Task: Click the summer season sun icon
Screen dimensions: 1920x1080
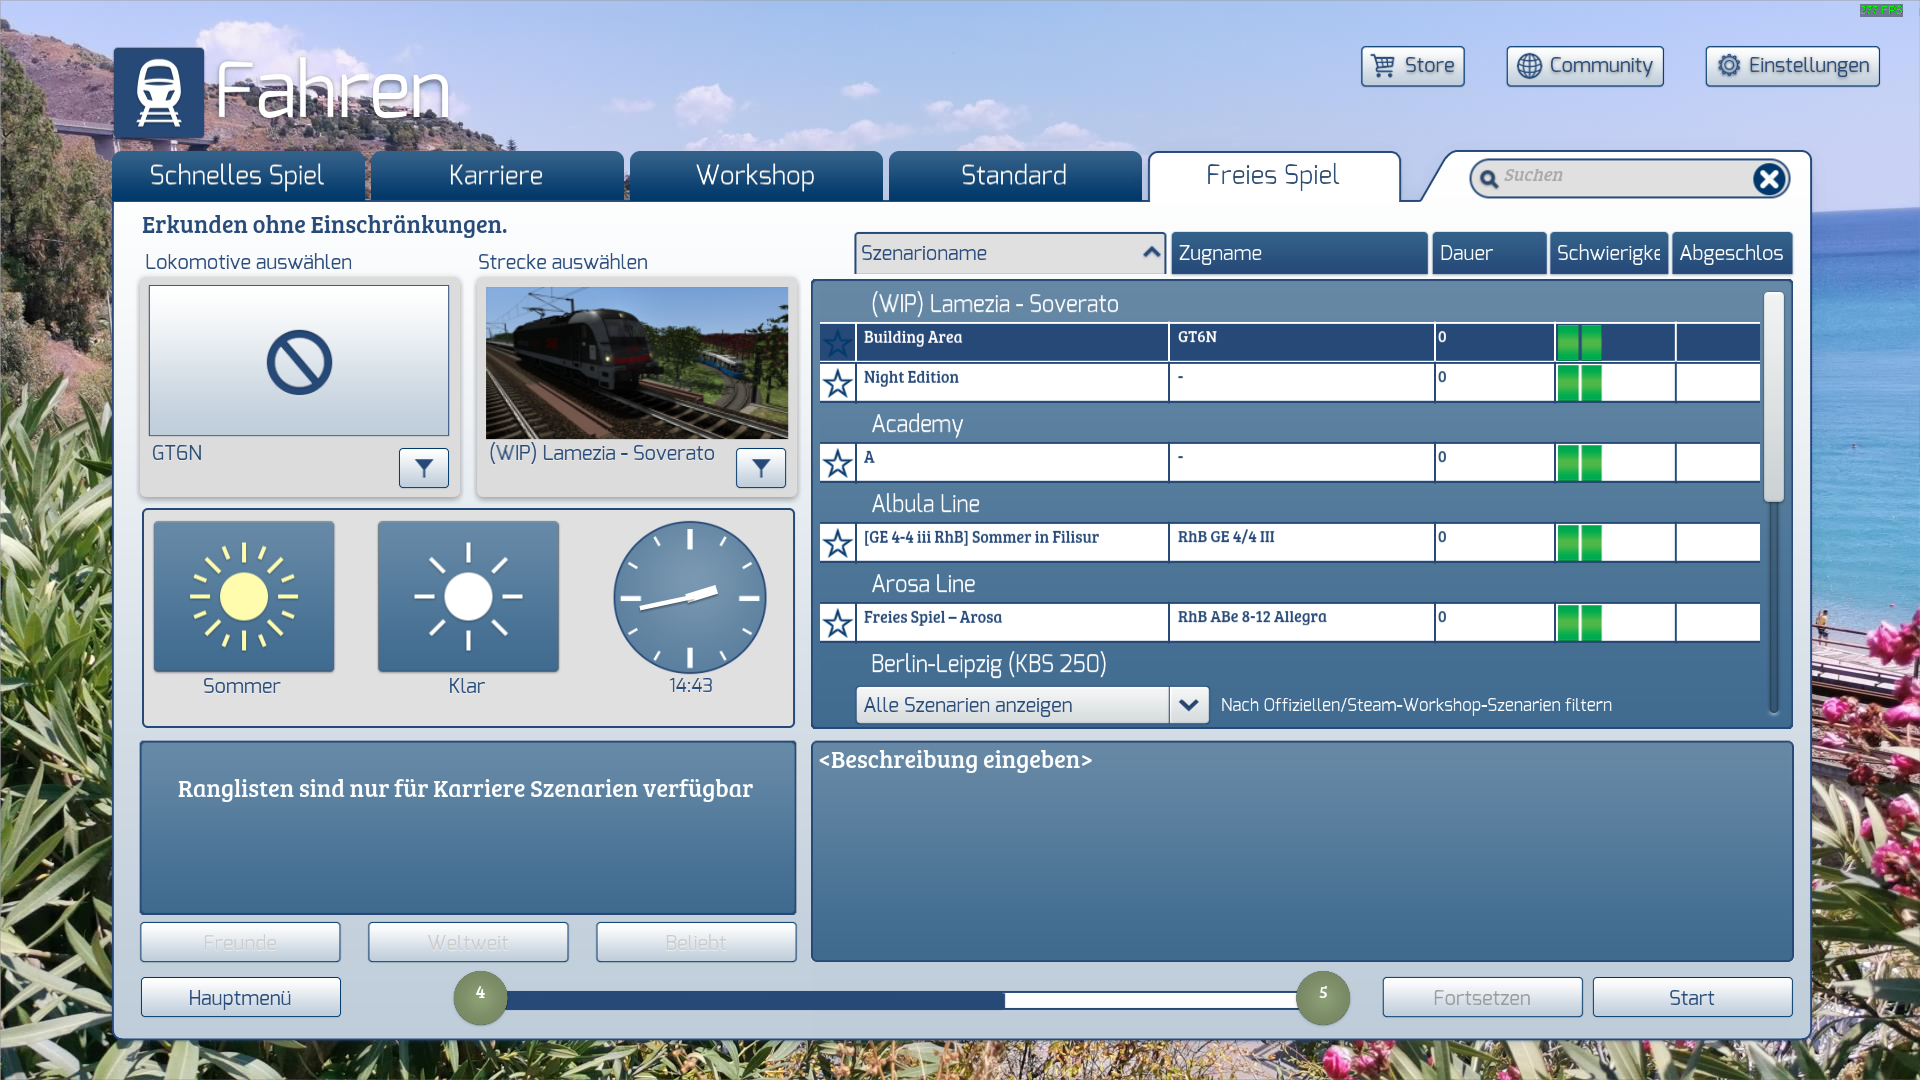Action: (244, 597)
